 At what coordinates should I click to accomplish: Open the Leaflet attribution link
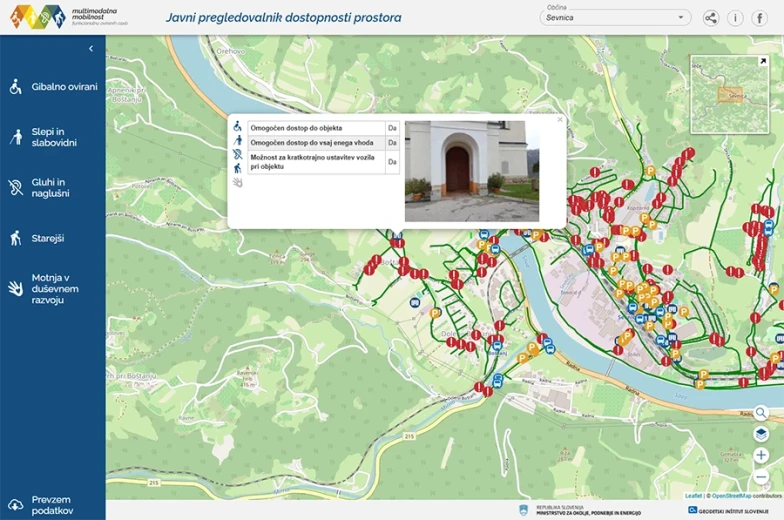coord(694,496)
